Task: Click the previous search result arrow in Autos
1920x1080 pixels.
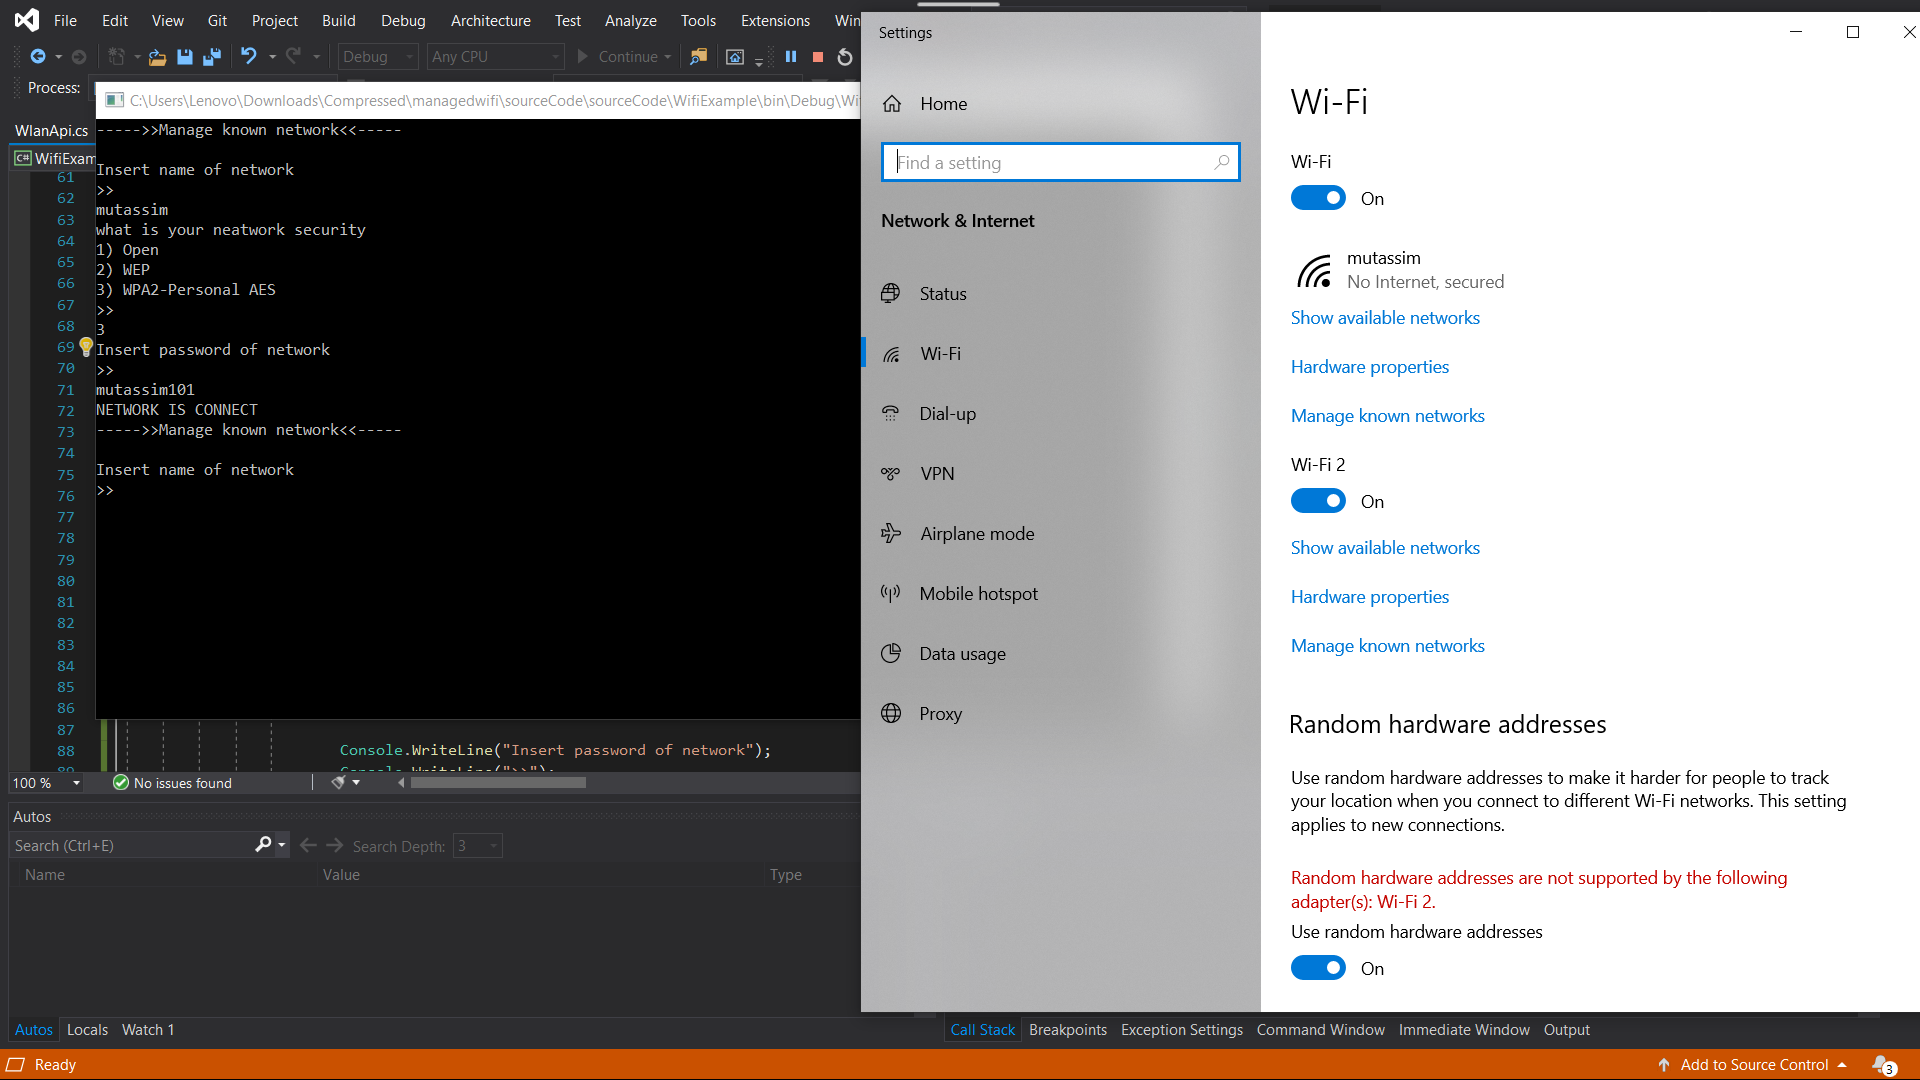Action: (308, 846)
